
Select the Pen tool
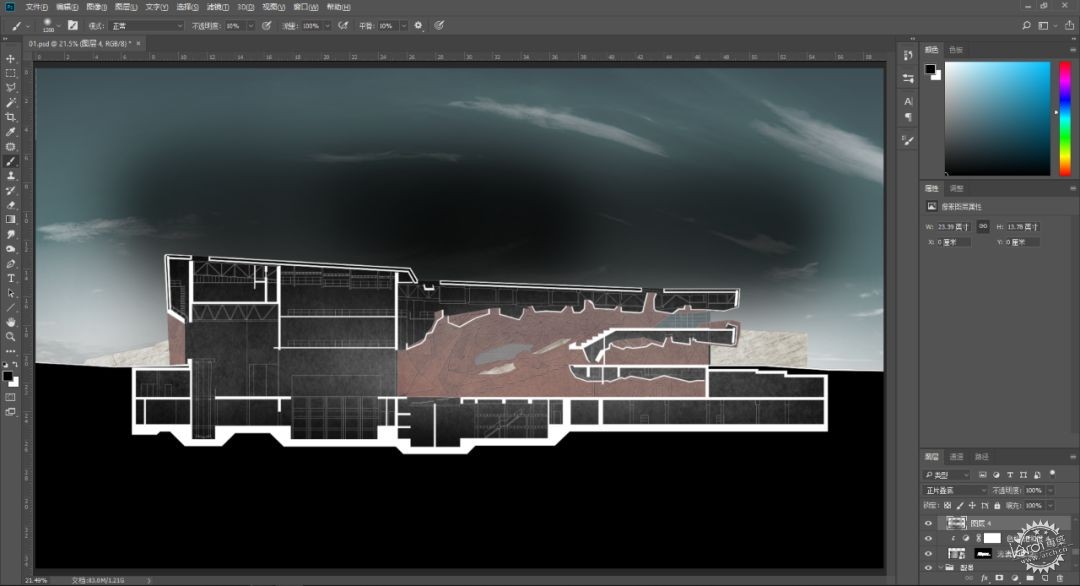coord(10,264)
